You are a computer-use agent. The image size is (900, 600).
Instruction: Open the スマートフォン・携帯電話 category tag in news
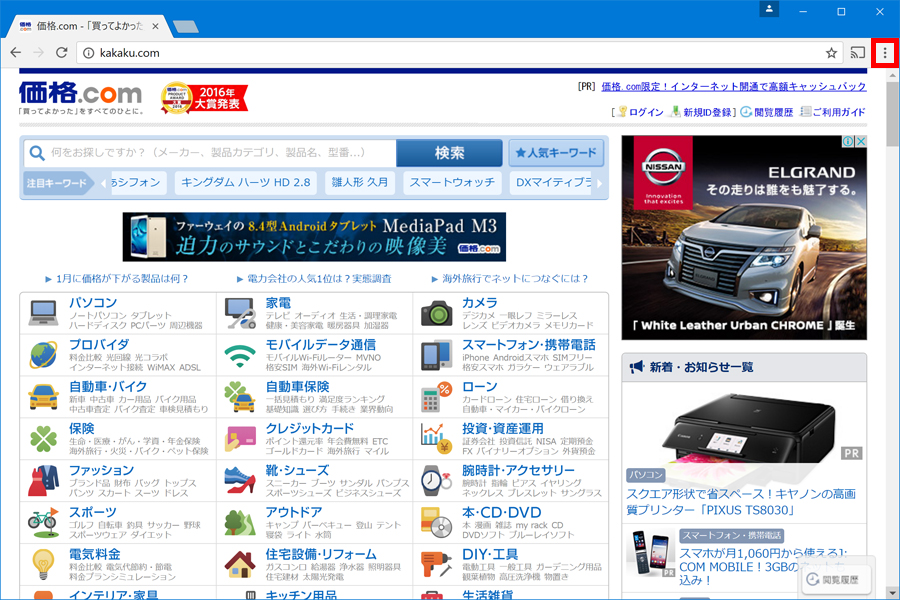[731, 536]
